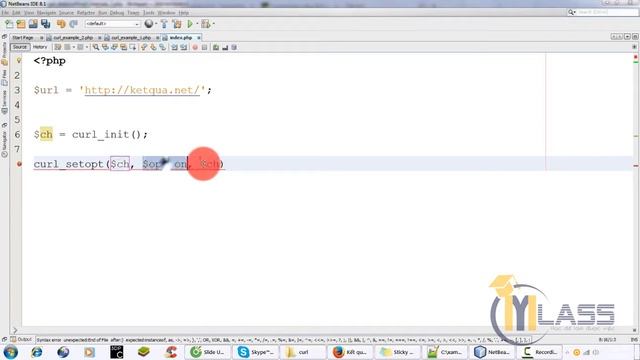640x360 pixels.
Task: Click the Redo toolbar icon
Action: pyautogui.click(x=73, y=24)
